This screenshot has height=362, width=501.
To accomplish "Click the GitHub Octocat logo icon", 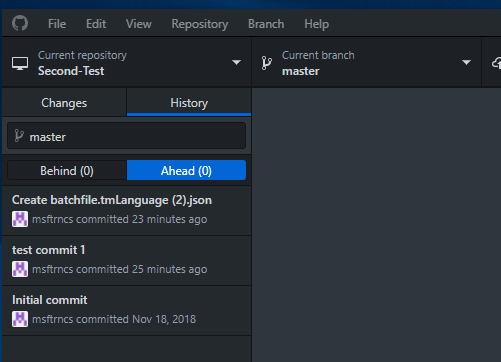I will (20, 24).
